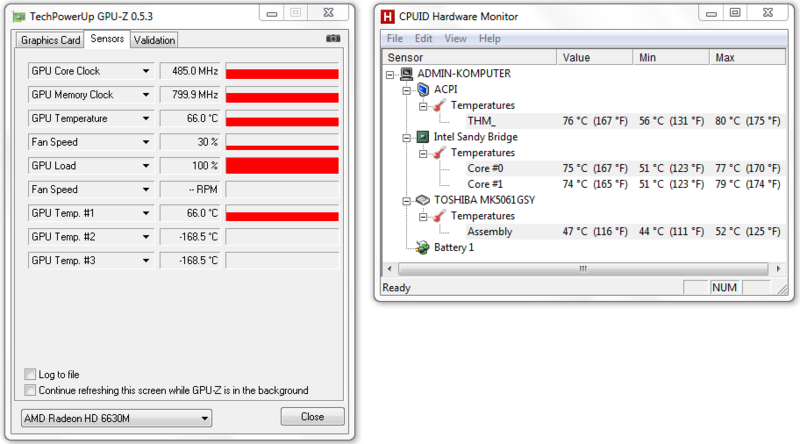The height and width of the screenshot is (444, 800).
Task: Click thermometer icon under ACPI Temperatures
Action: (x=439, y=106)
